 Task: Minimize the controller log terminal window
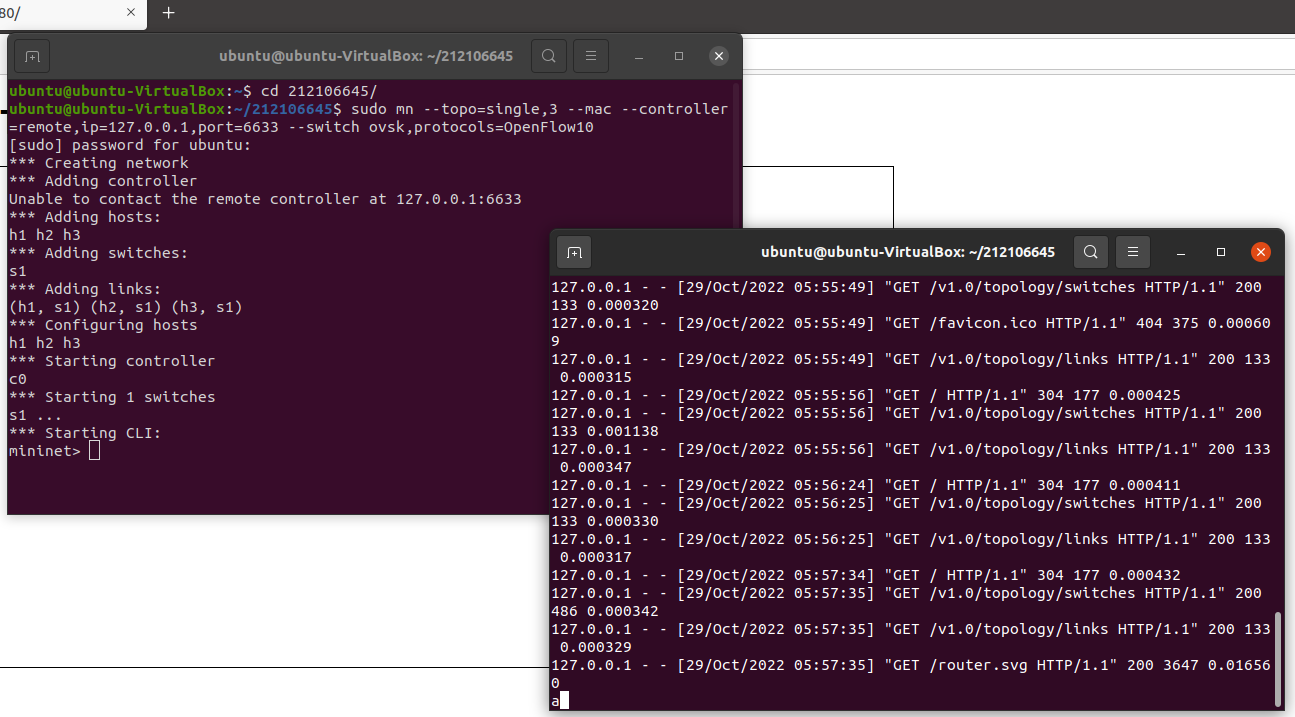tap(1182, 252)
